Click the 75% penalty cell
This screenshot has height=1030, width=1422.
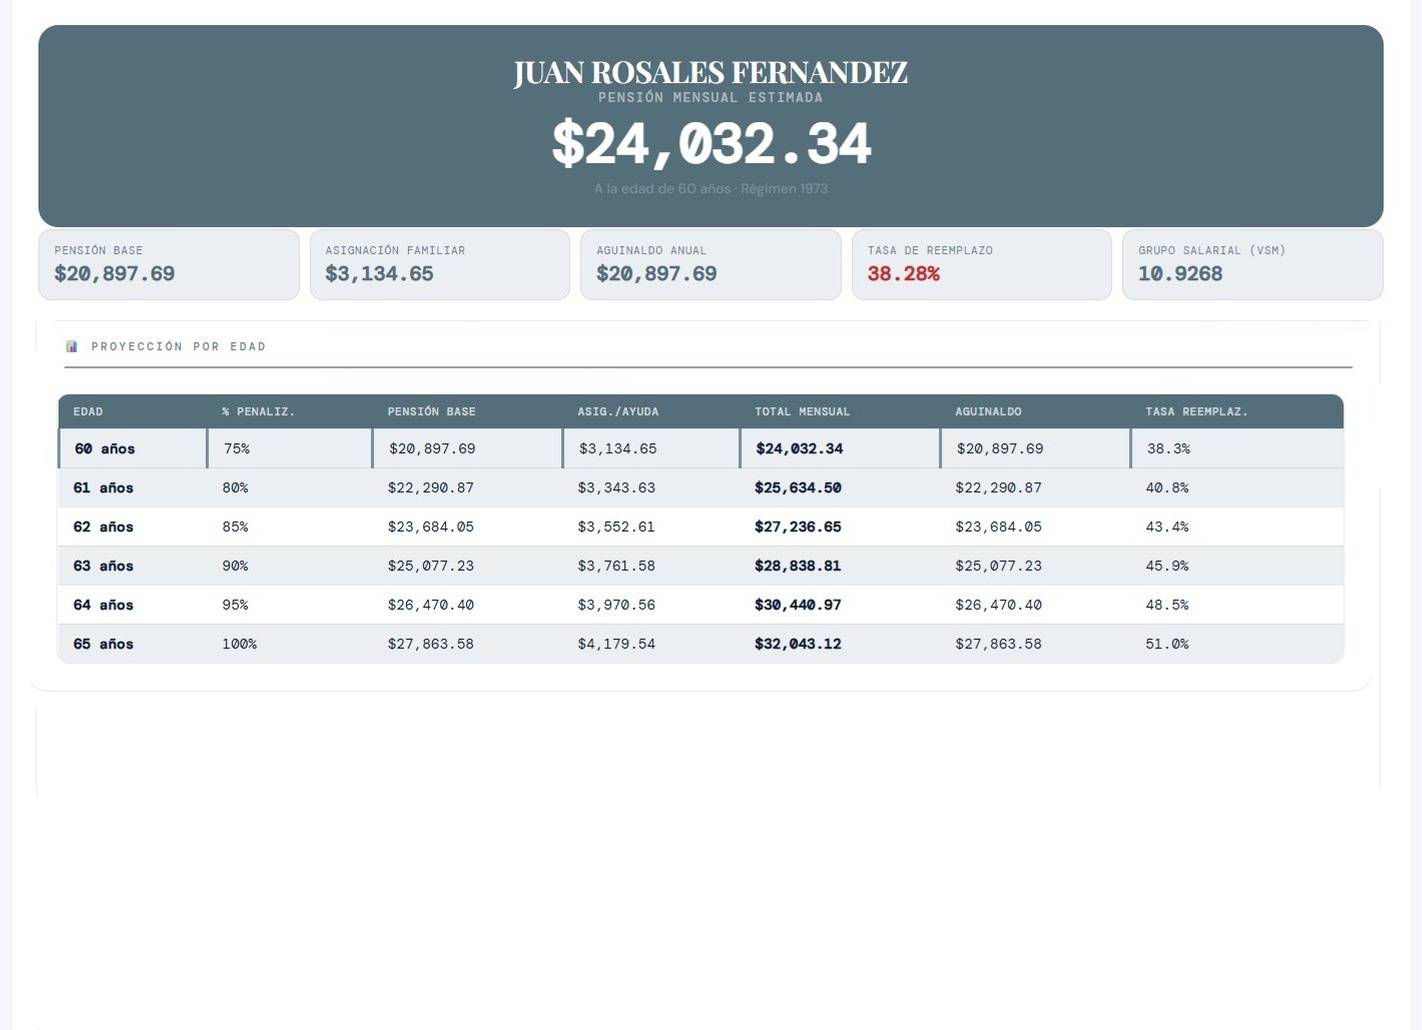pos(237,449)
